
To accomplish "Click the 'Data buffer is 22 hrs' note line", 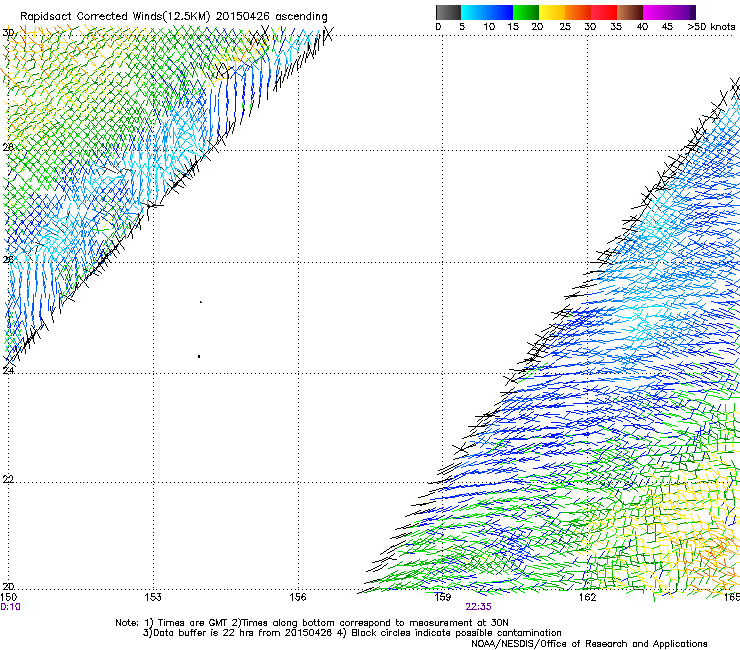I will pyautogui.click(x=352, y=633).
